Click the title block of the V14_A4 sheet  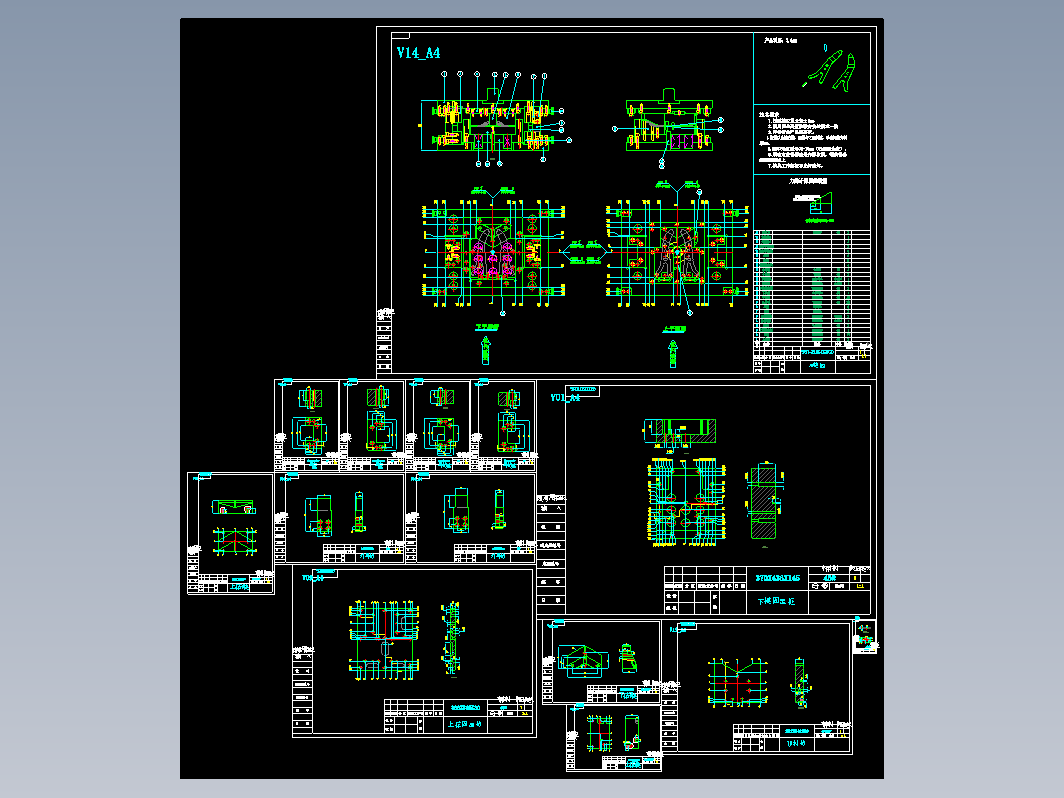click(812, 360)
